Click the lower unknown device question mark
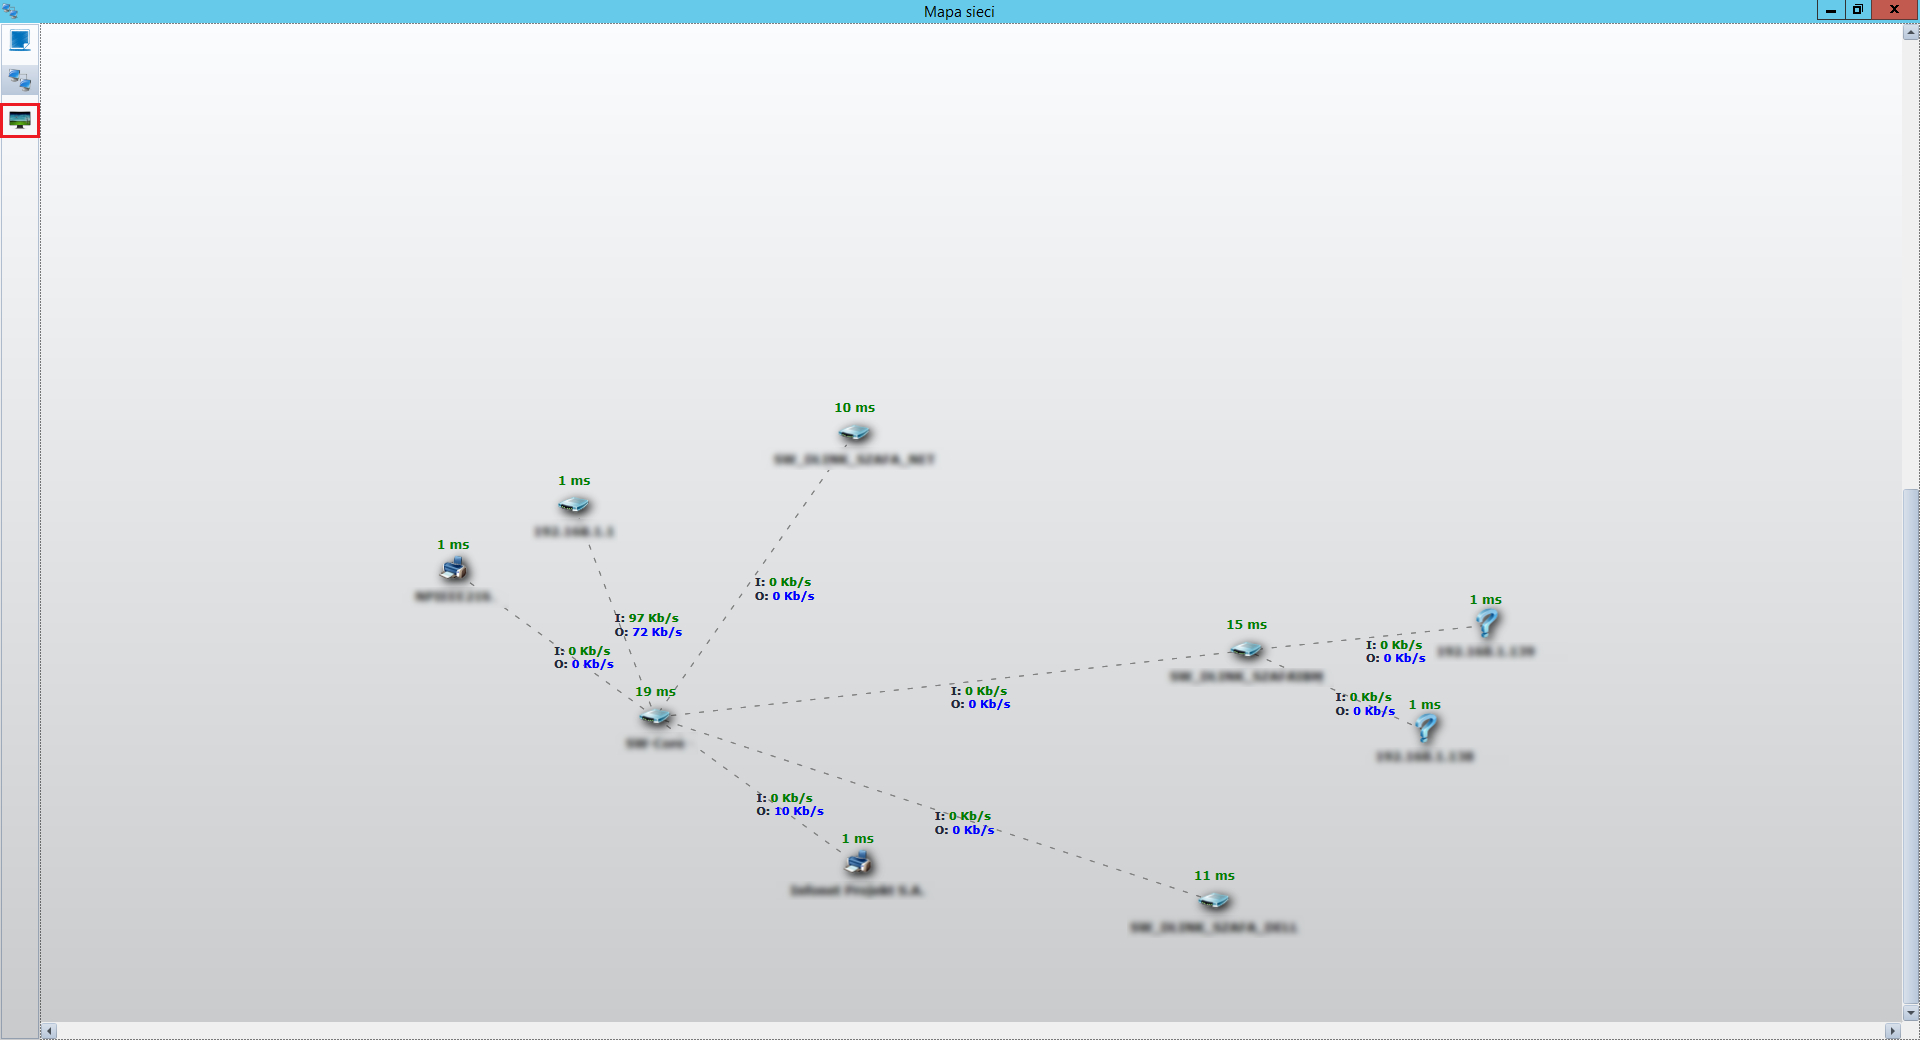1920x1040 pixels. 1425,729
